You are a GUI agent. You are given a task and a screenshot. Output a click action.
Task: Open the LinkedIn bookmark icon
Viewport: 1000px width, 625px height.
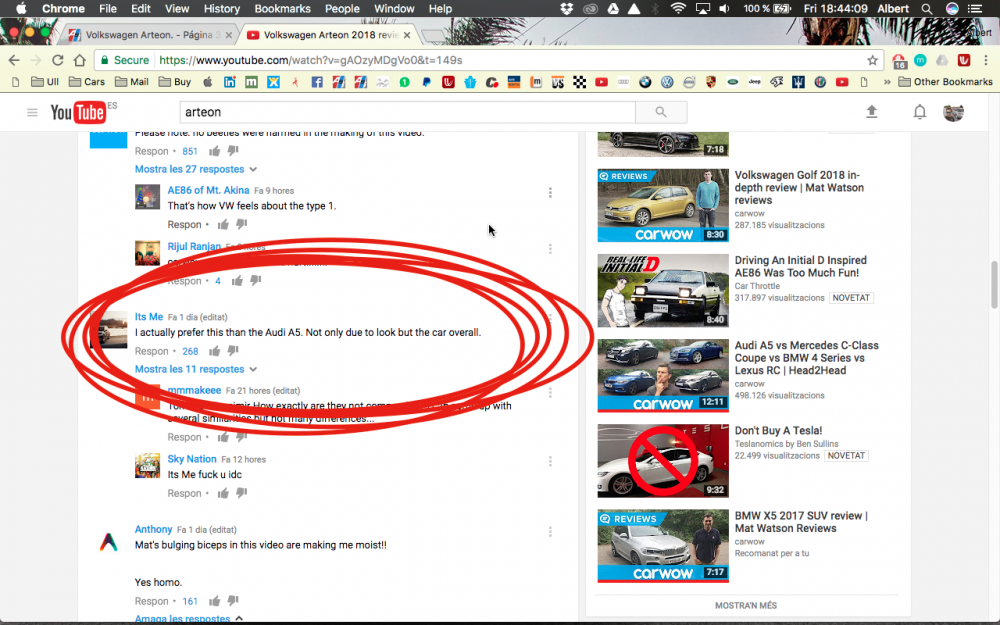[x=230, y=82]
